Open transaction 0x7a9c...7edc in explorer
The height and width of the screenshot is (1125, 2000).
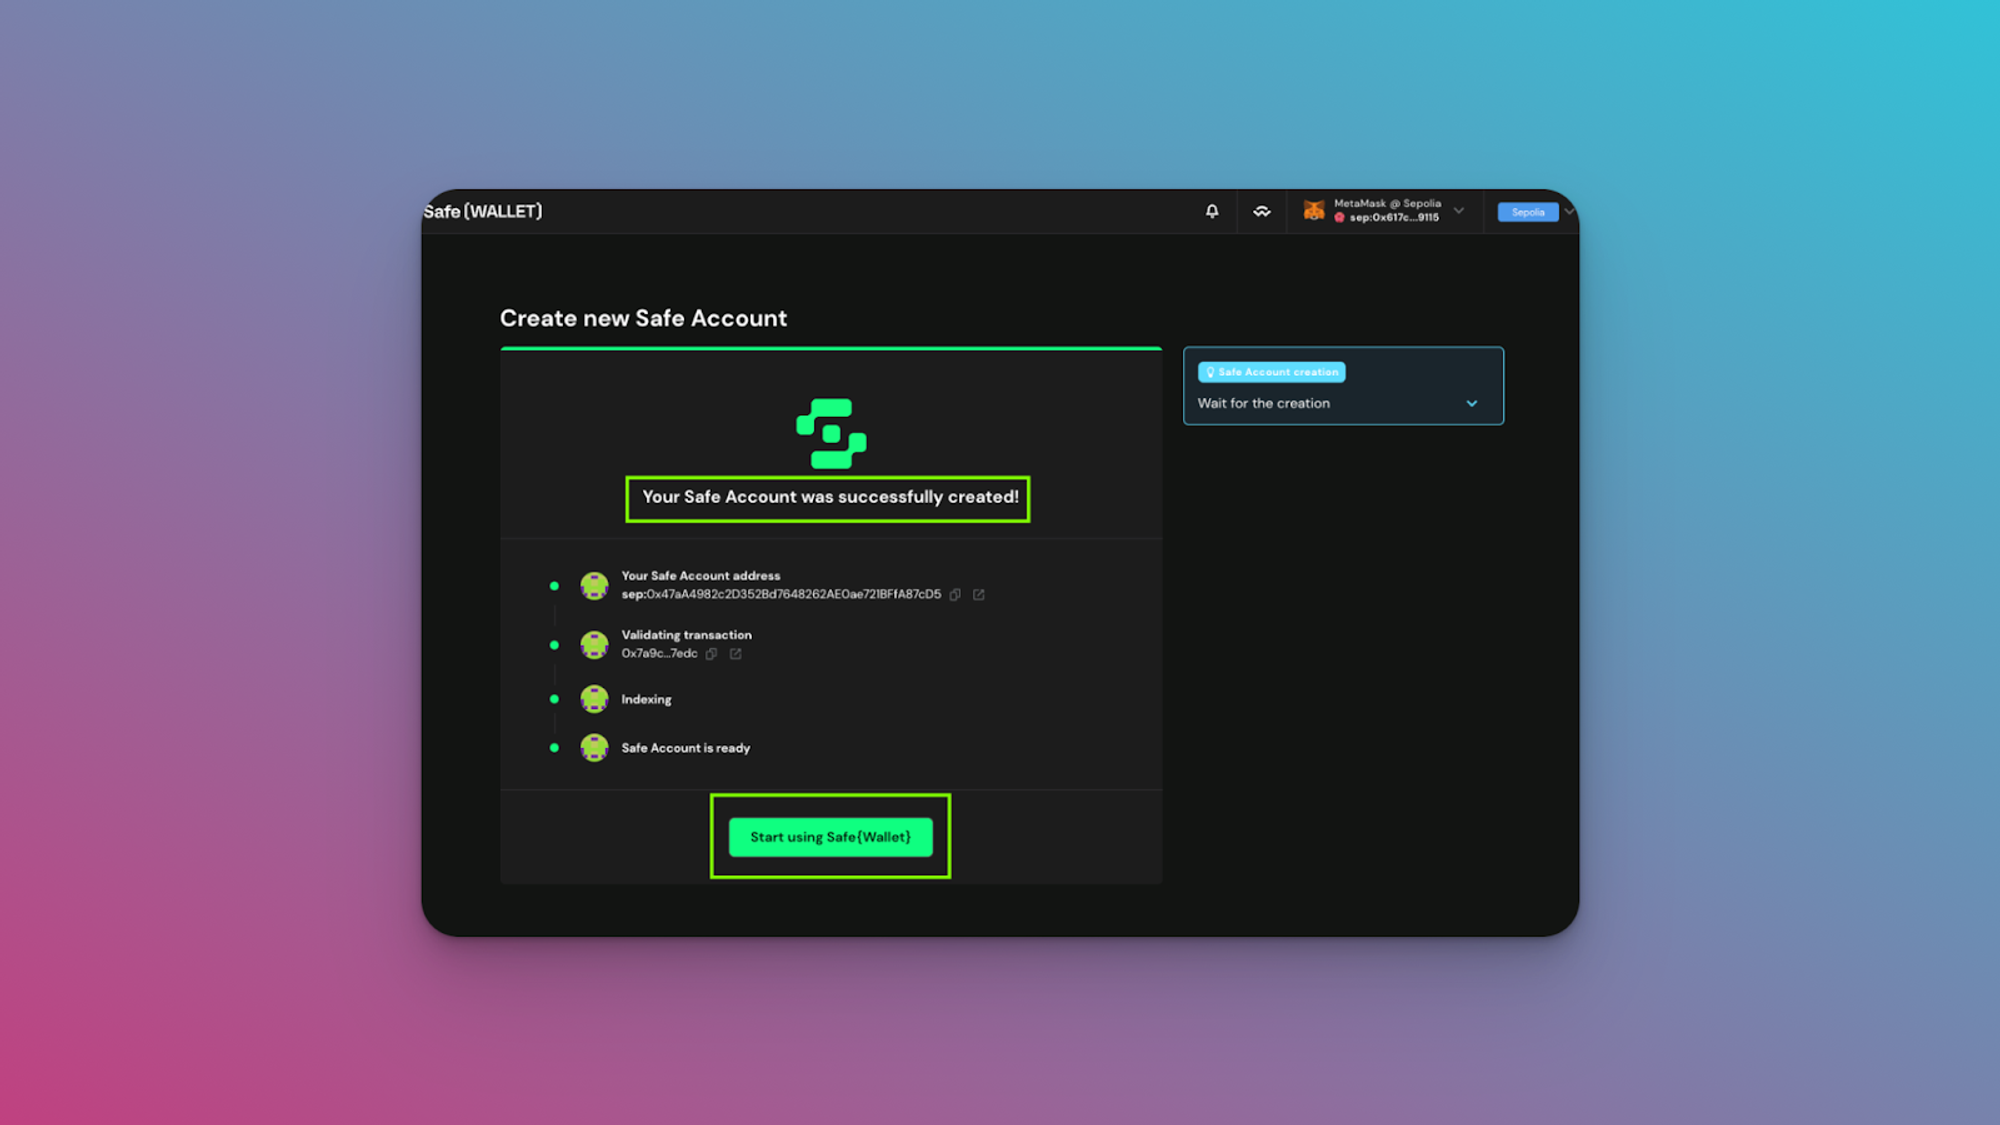pos(736,653)
